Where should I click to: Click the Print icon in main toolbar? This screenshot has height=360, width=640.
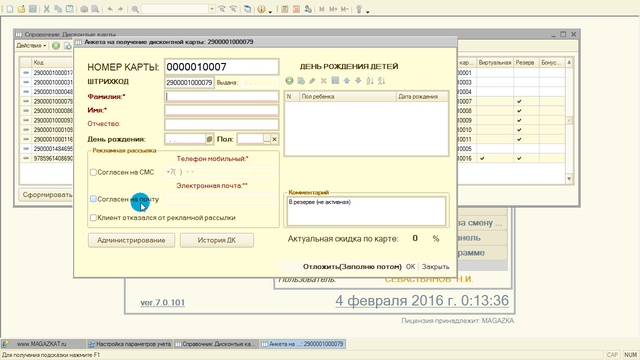84,9
